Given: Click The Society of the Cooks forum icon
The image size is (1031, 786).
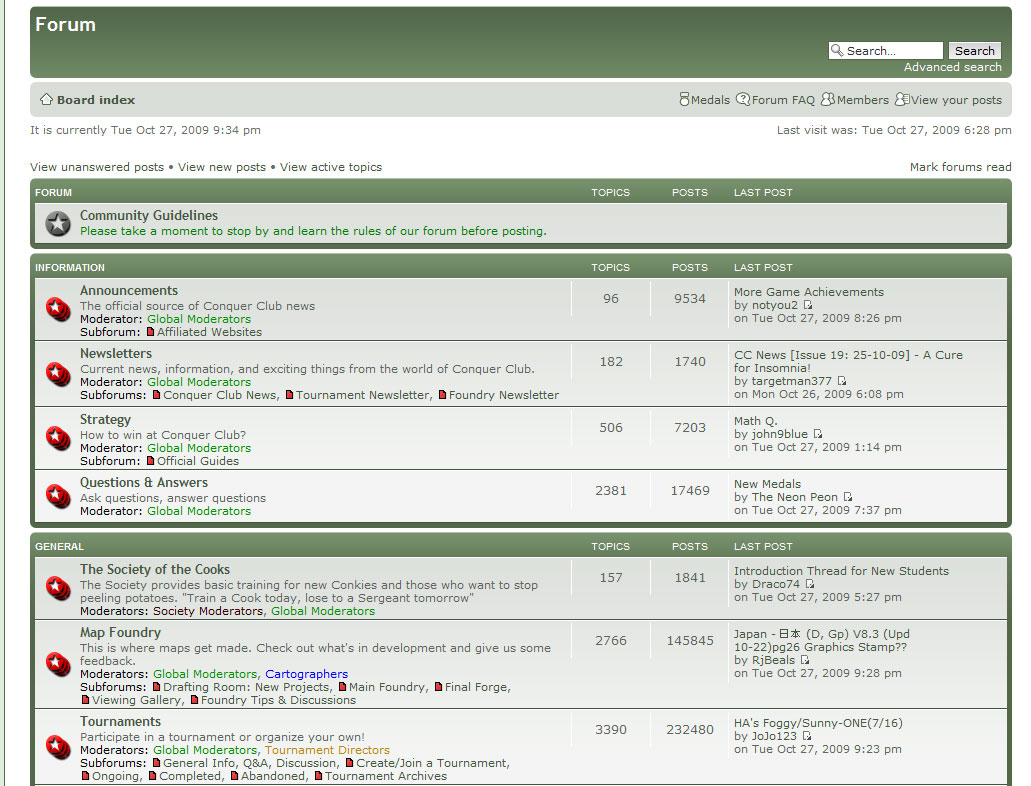Looking at the screenshot, I should pyautogui.click(x=58, y=587).
